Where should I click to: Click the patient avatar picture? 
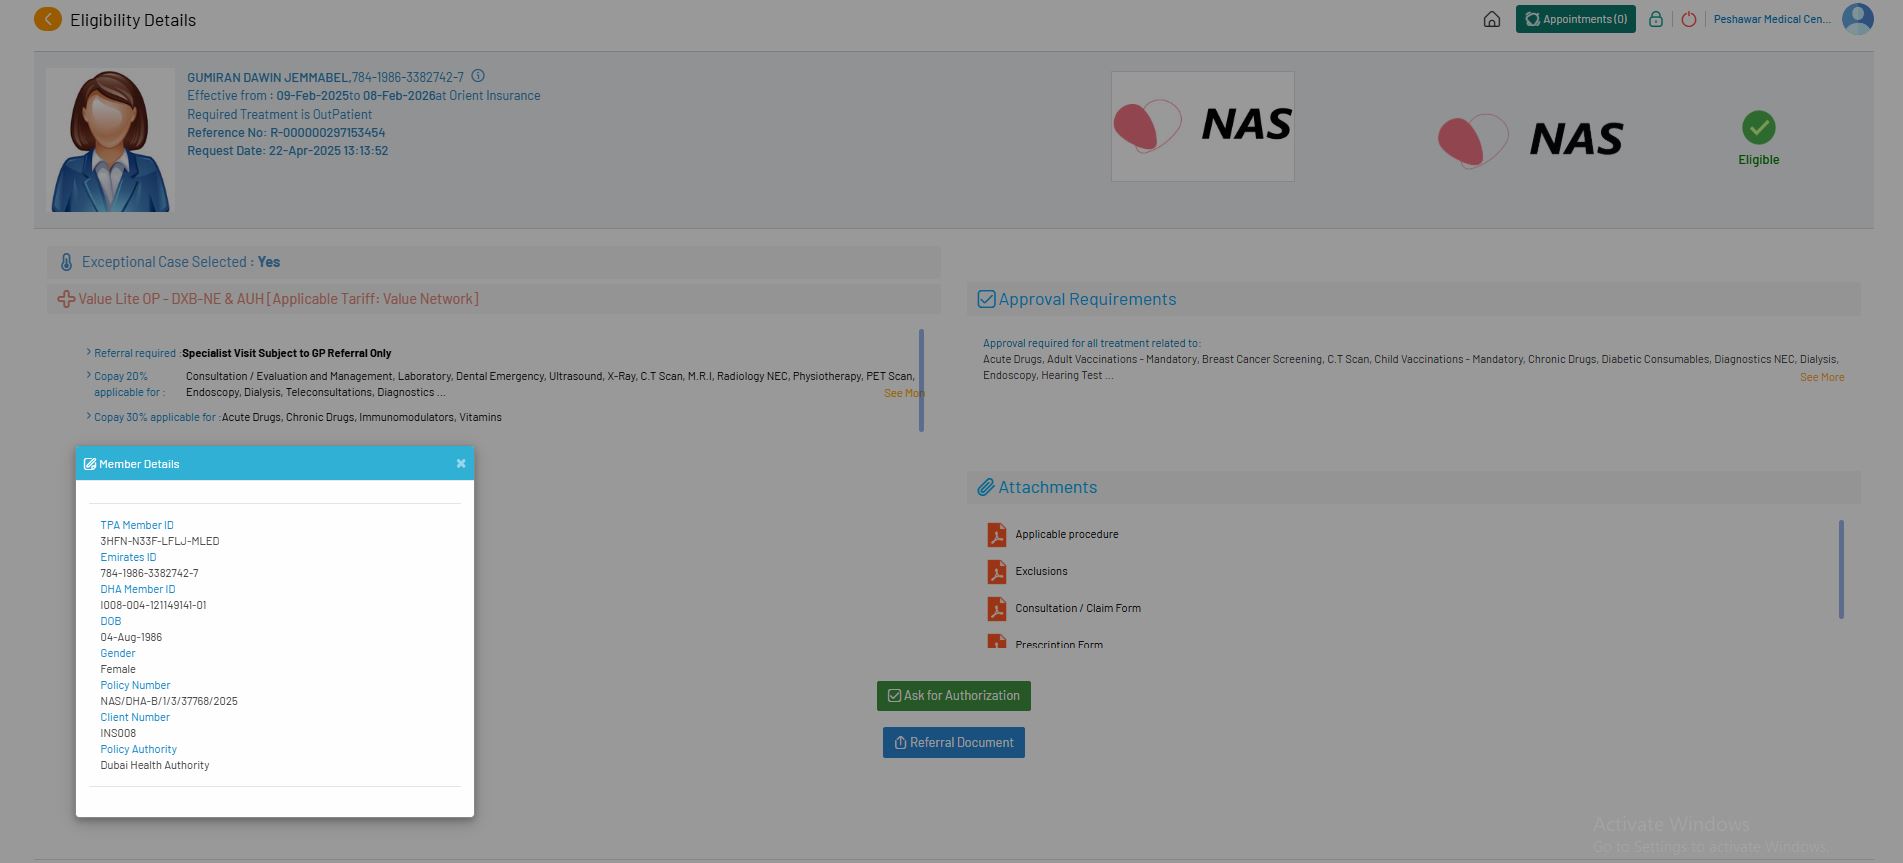tap(110, 140)
